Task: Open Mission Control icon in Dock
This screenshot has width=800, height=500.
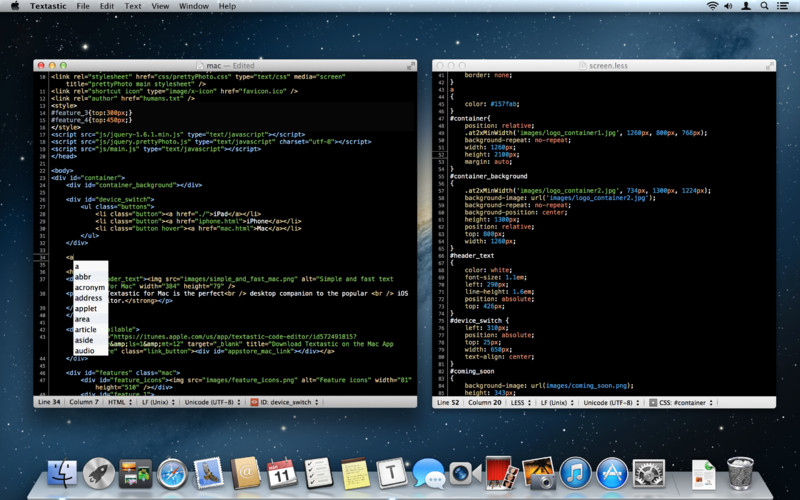Action: click(x=135, y=473)
